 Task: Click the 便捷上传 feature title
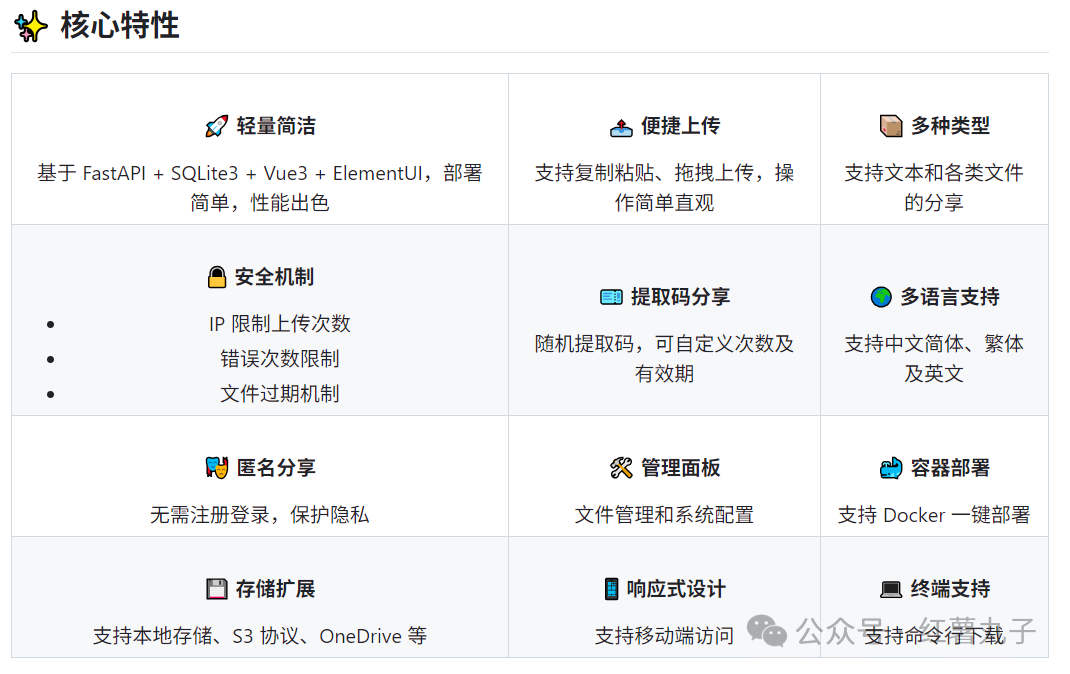click(680, 126)
